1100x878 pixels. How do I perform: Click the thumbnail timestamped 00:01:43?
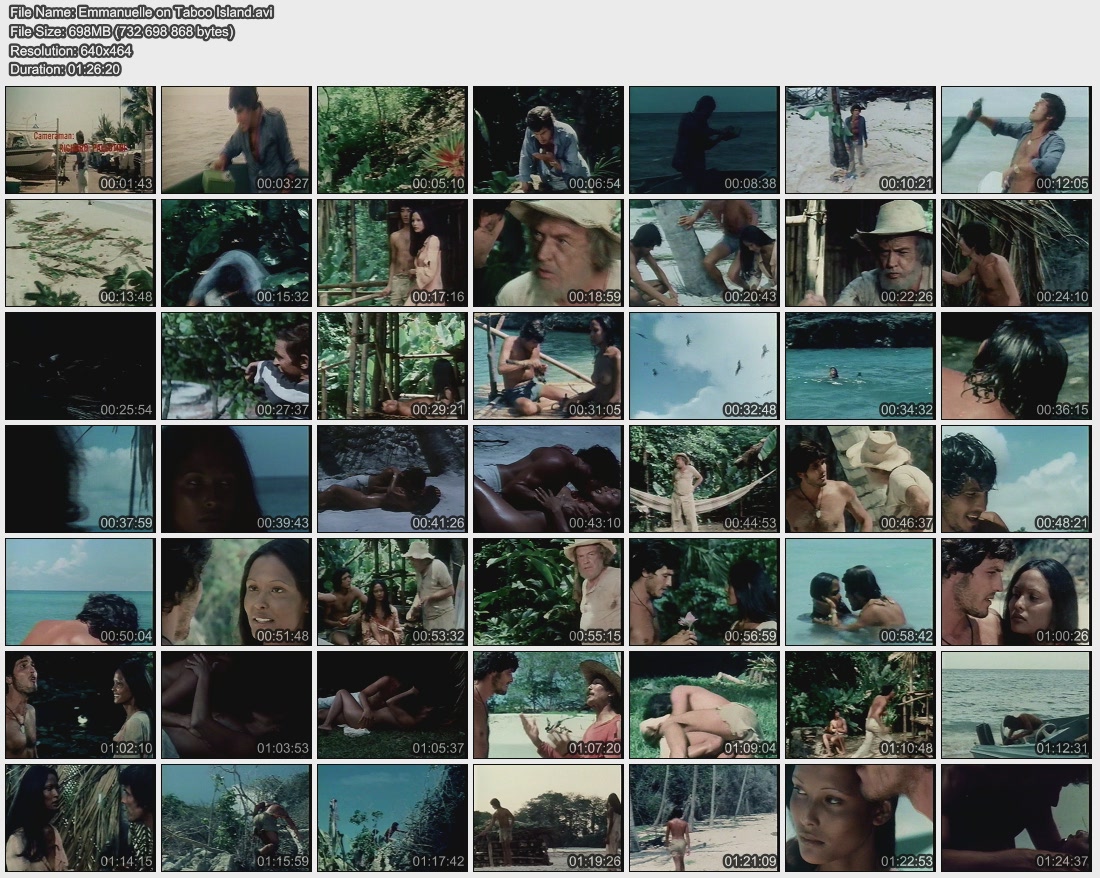click(x=80, y=139)
